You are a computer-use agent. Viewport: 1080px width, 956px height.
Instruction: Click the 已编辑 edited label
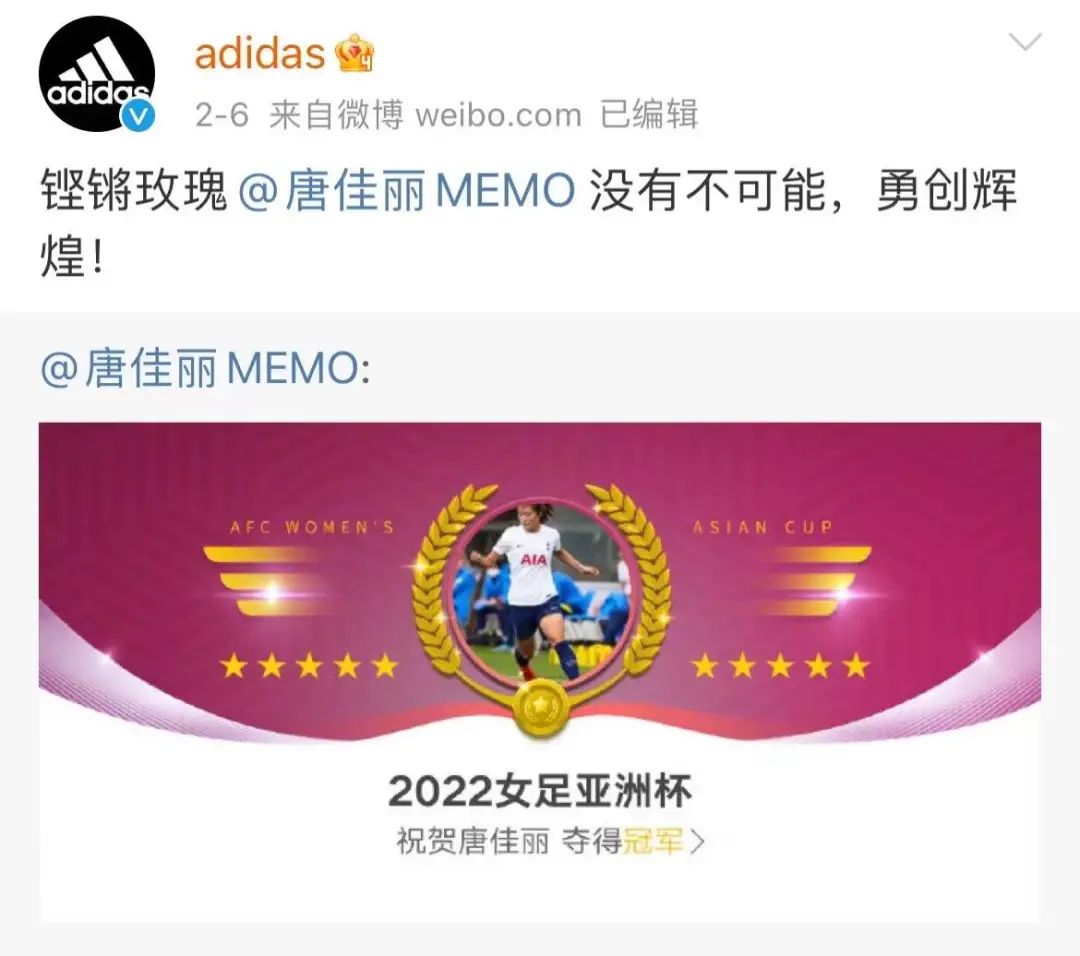(649, 114)
